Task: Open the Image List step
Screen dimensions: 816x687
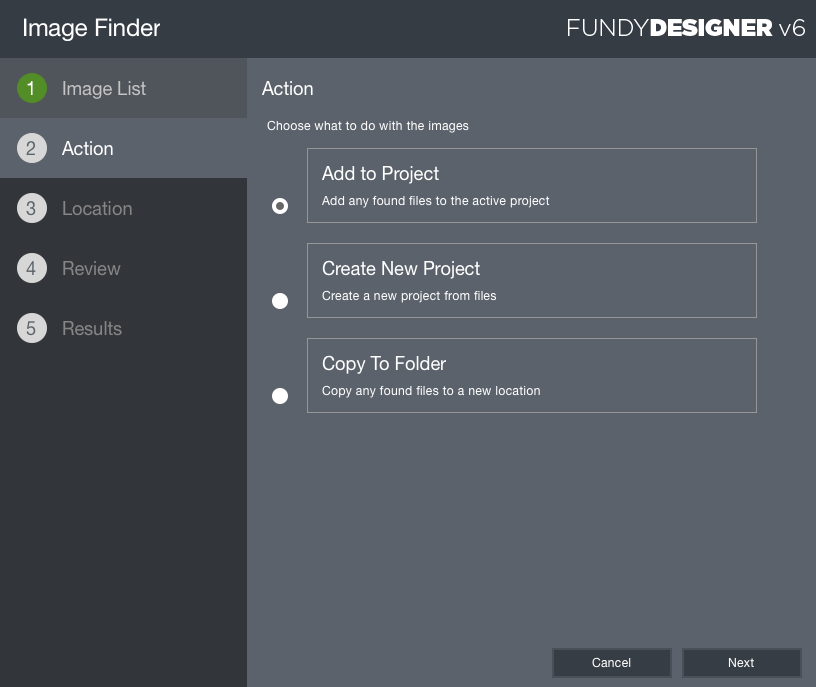Action: (104, 88)
